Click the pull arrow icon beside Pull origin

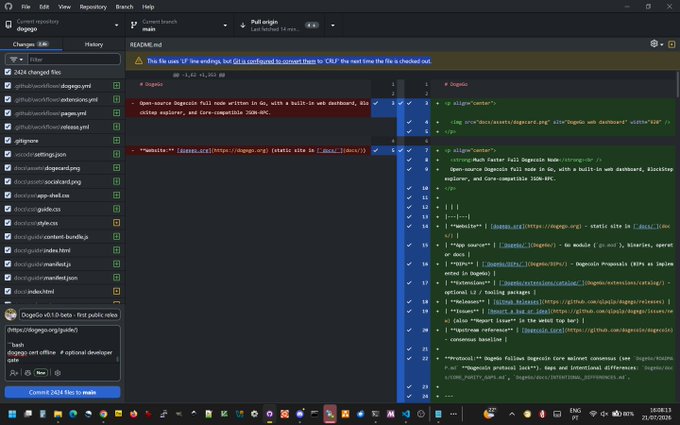243,25
